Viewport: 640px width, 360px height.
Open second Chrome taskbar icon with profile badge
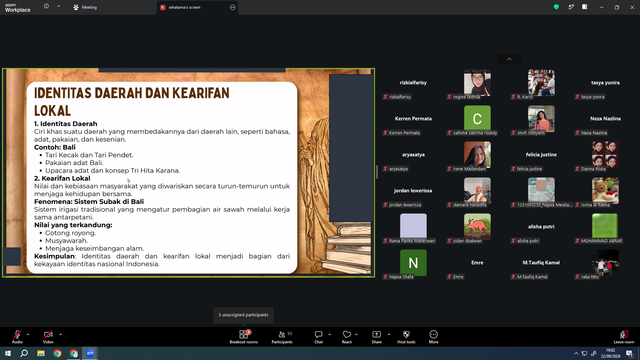[74, 353]
